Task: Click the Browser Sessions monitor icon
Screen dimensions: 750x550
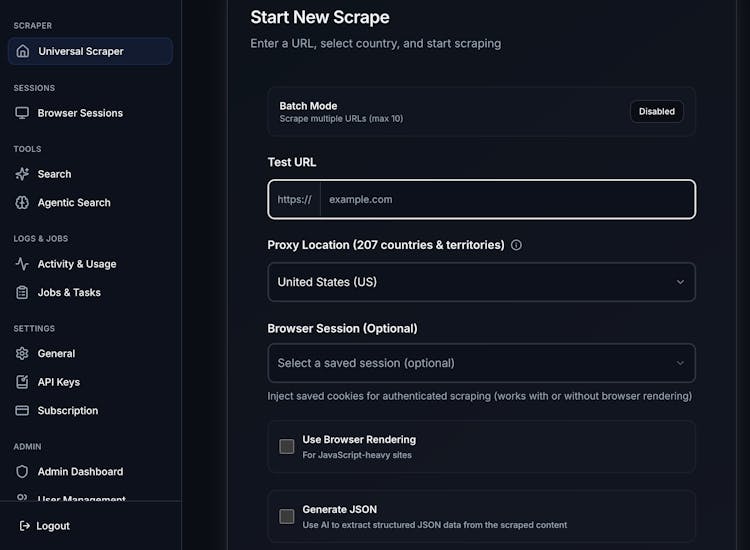Action: coord(22,113)
